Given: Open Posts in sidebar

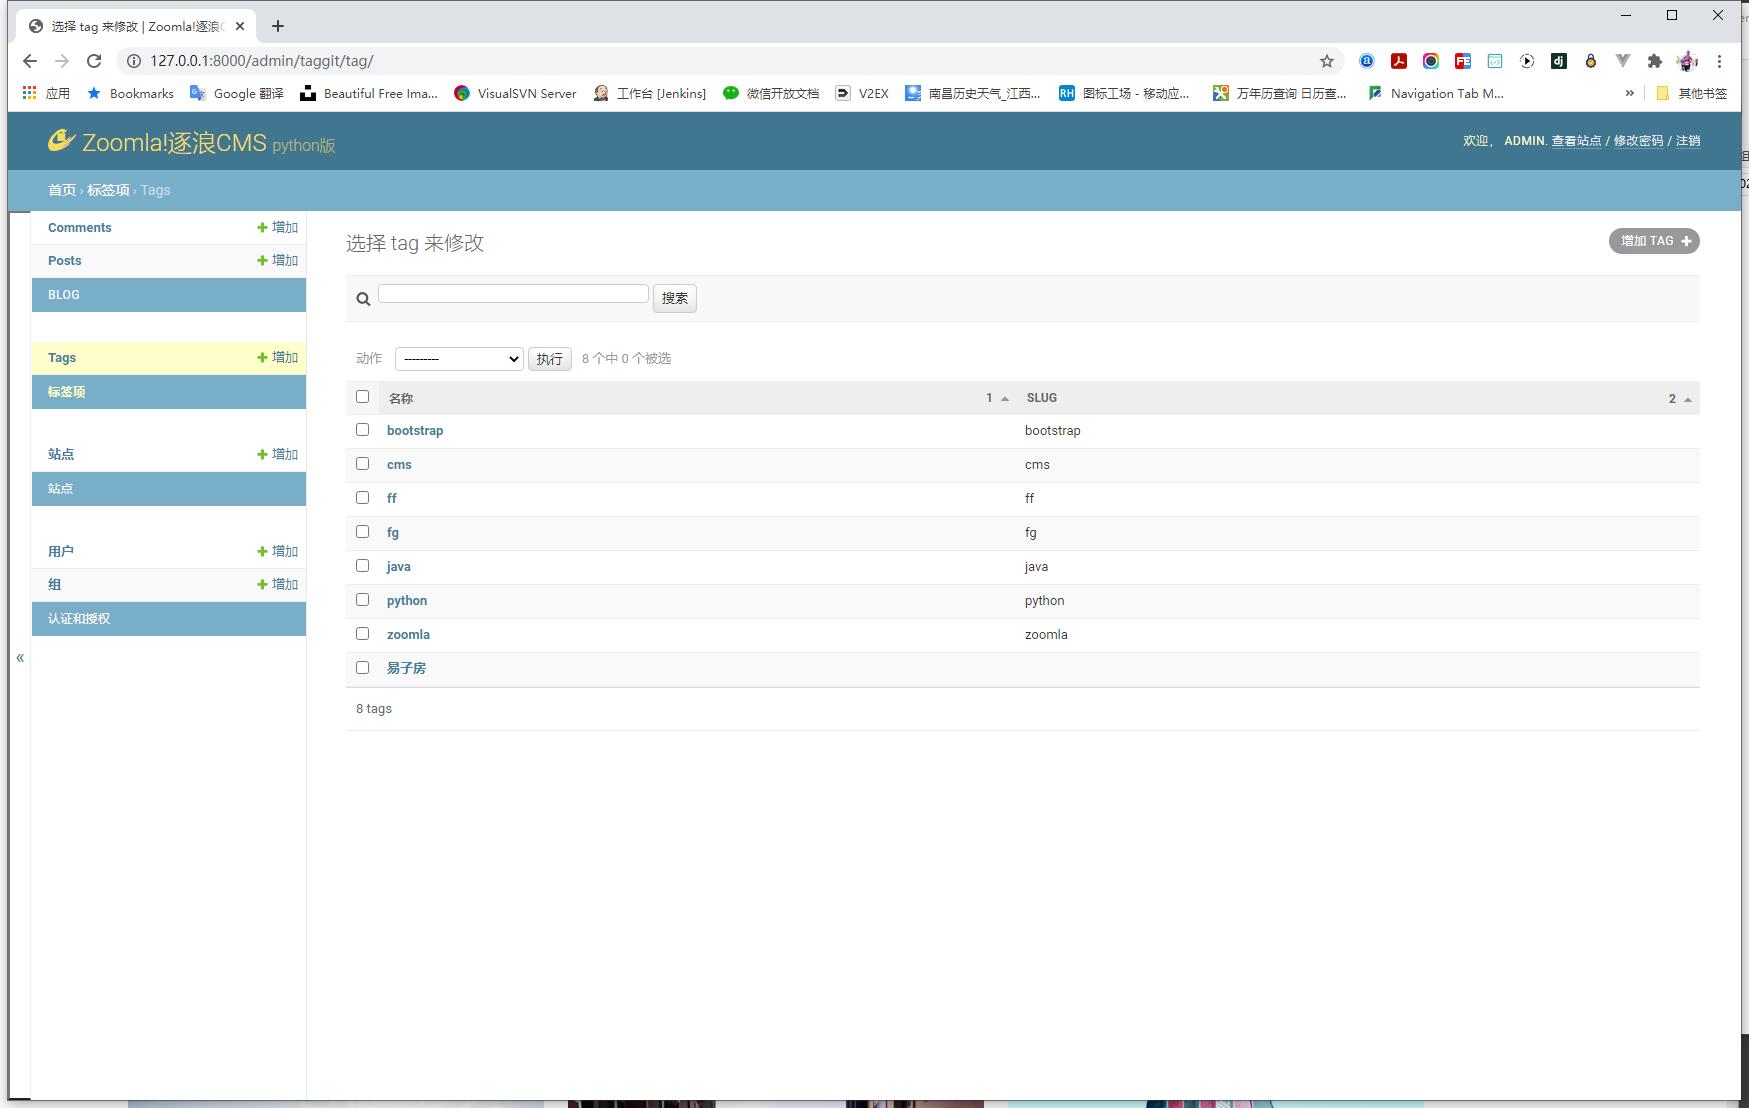Looking at the screenshot, I should [65, 260].
